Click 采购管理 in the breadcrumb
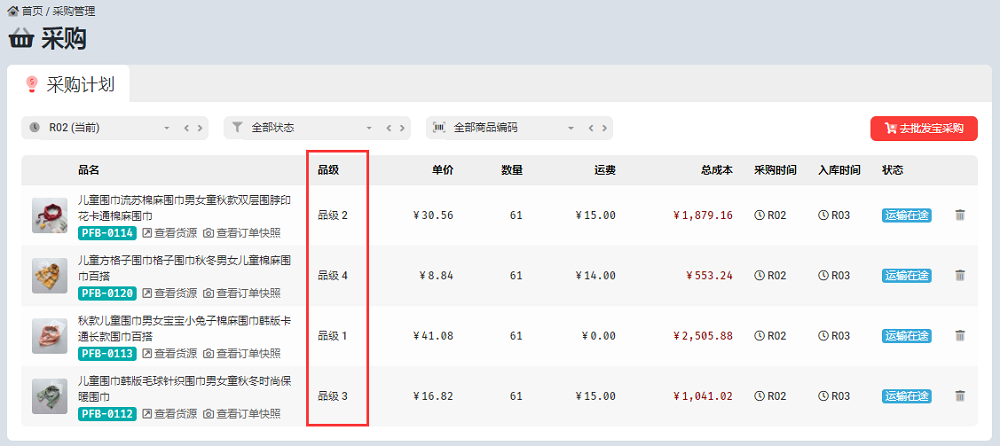Screen dimensions: 1000x446 click(74, 11)
